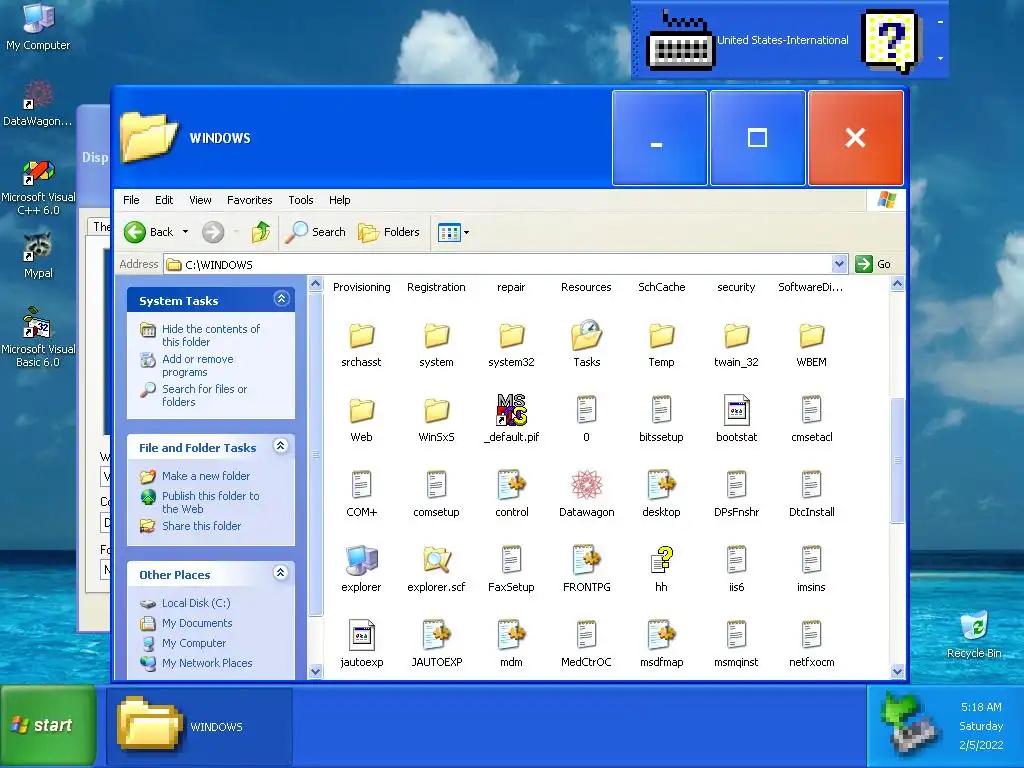Click the task pane scrollbar down arrow
This screenshot has width=1024, height=768.
pyautogui.click(x=315, y=671)
